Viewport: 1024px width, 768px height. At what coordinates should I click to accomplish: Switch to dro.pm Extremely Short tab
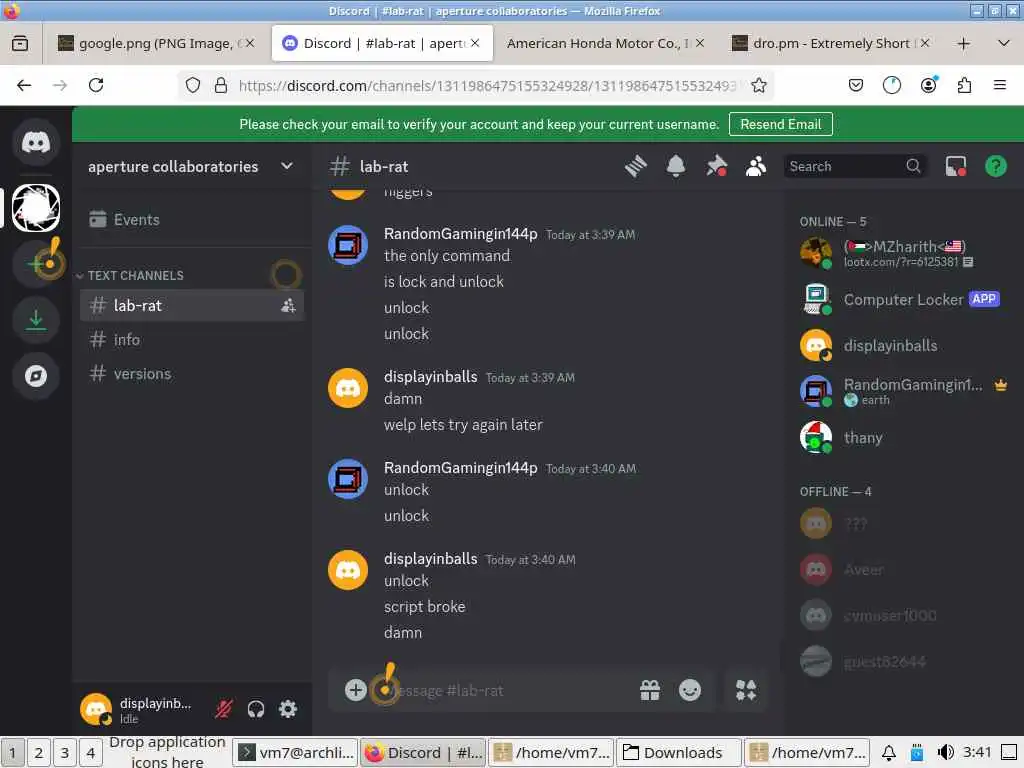[x=831, y=43]
